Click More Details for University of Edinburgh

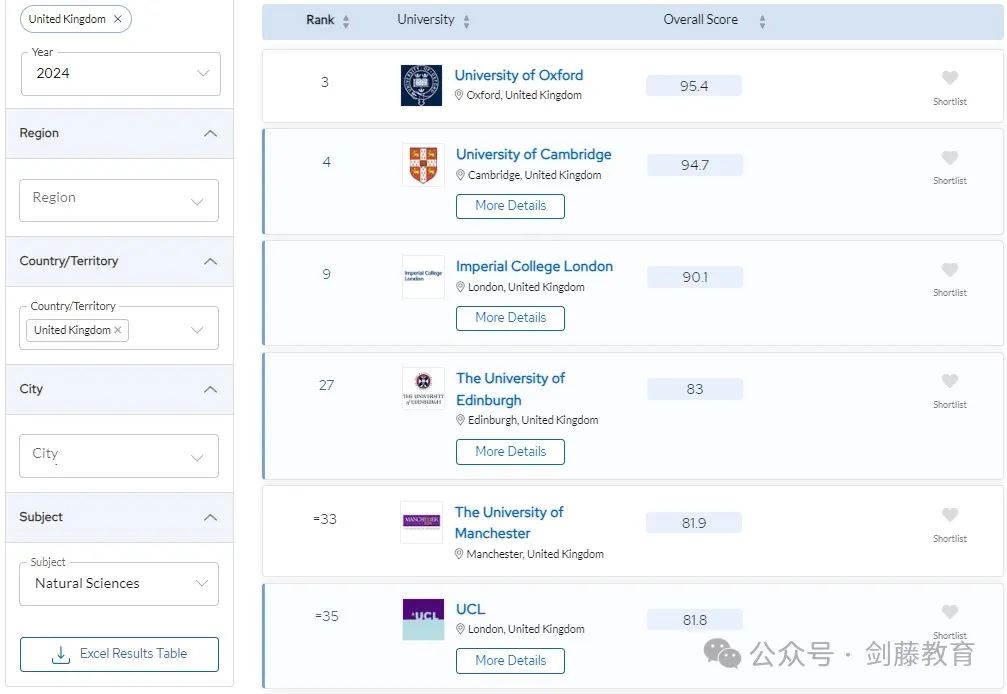tap(511, 451)
